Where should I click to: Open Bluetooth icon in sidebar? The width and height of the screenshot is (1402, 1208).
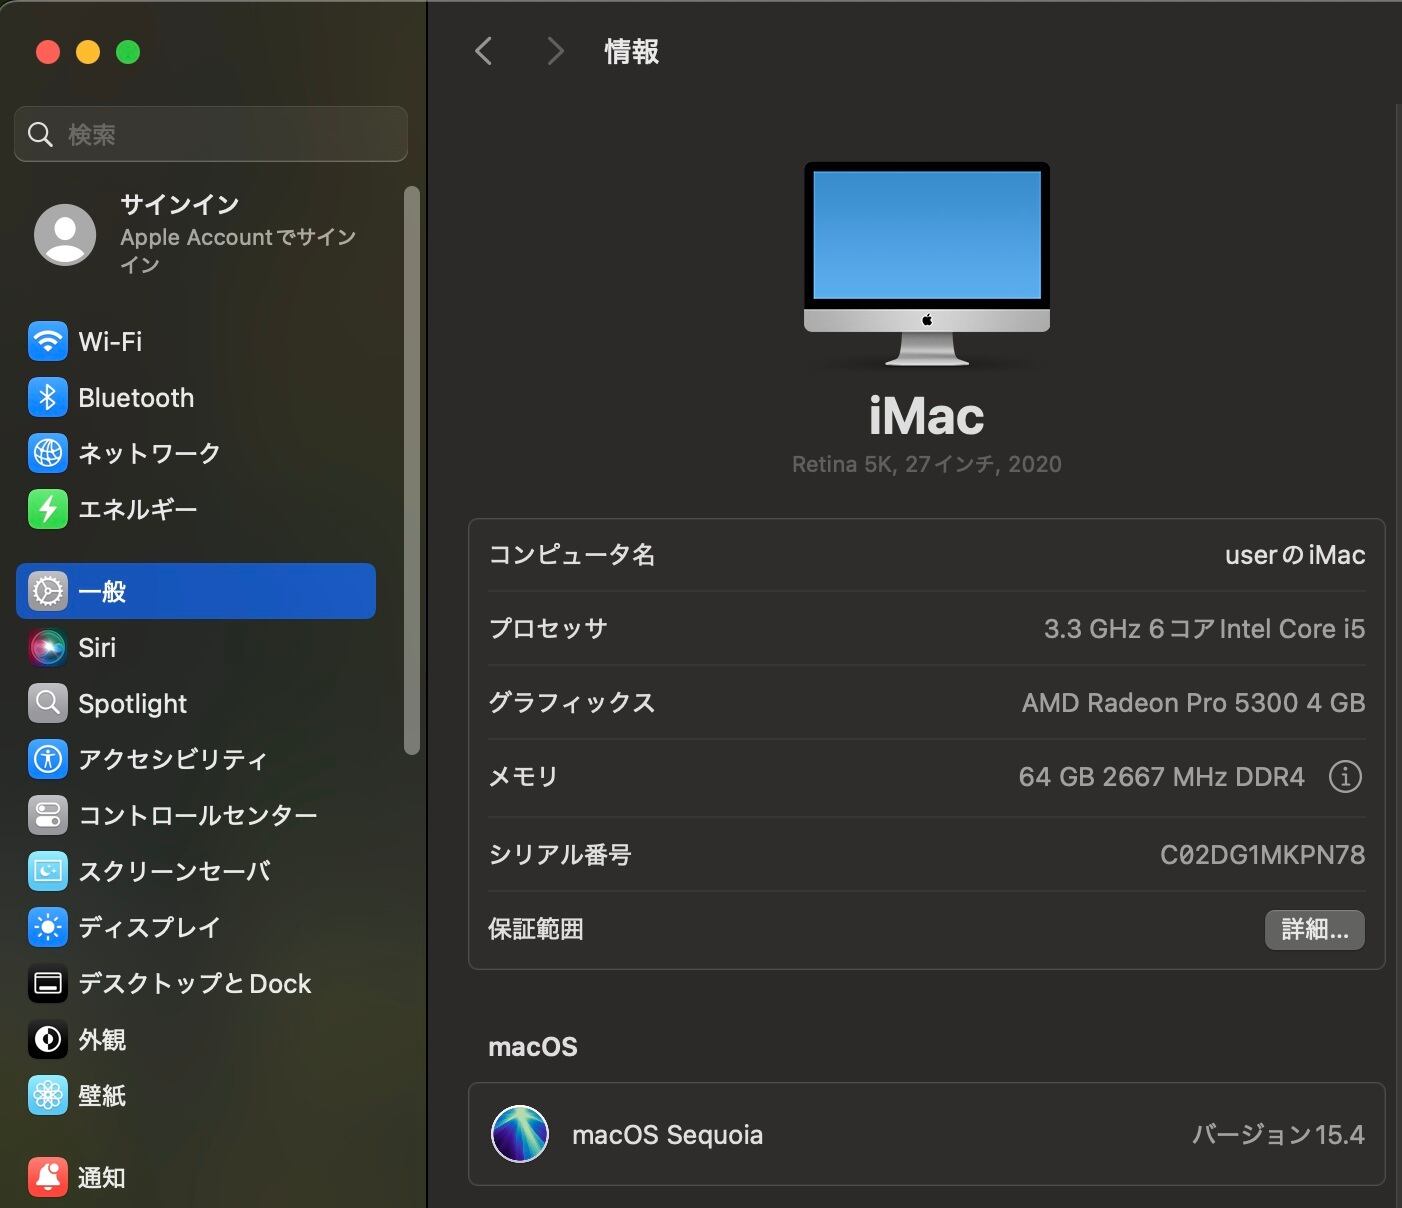(48, 397)
